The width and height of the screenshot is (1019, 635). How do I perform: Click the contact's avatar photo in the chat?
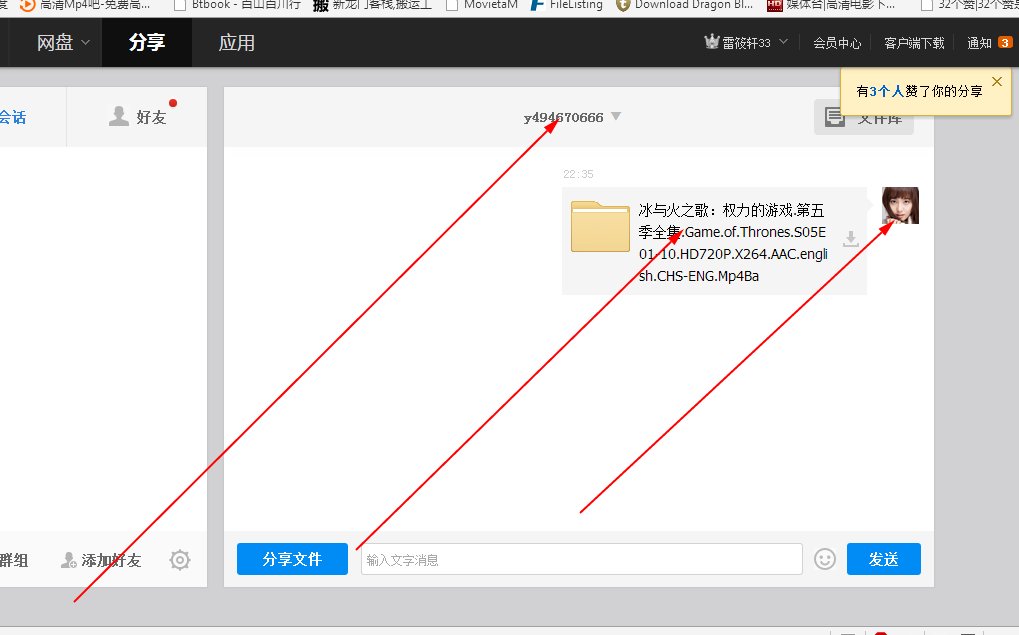(x=900, y=205)
